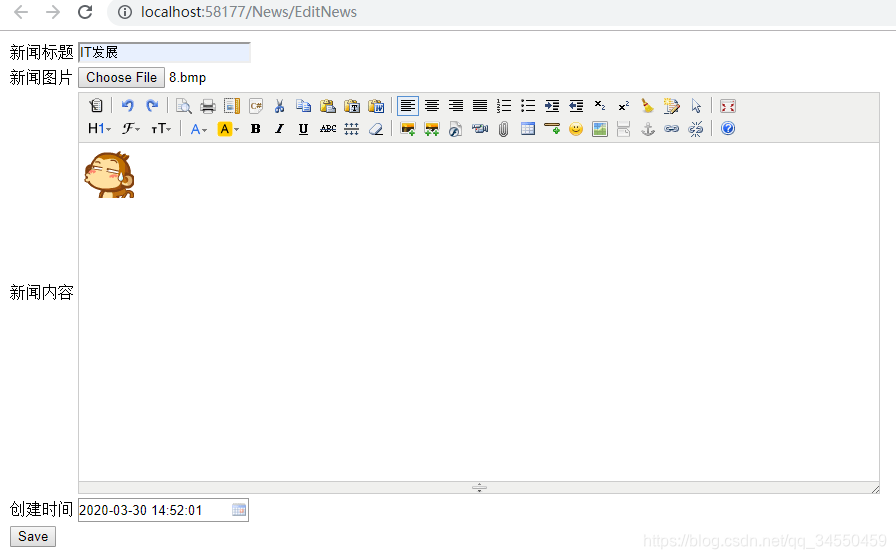Image resolution: width=896 pixels, height=559 pixels.
Task: Insert a page break
Action: coord(623,129)
